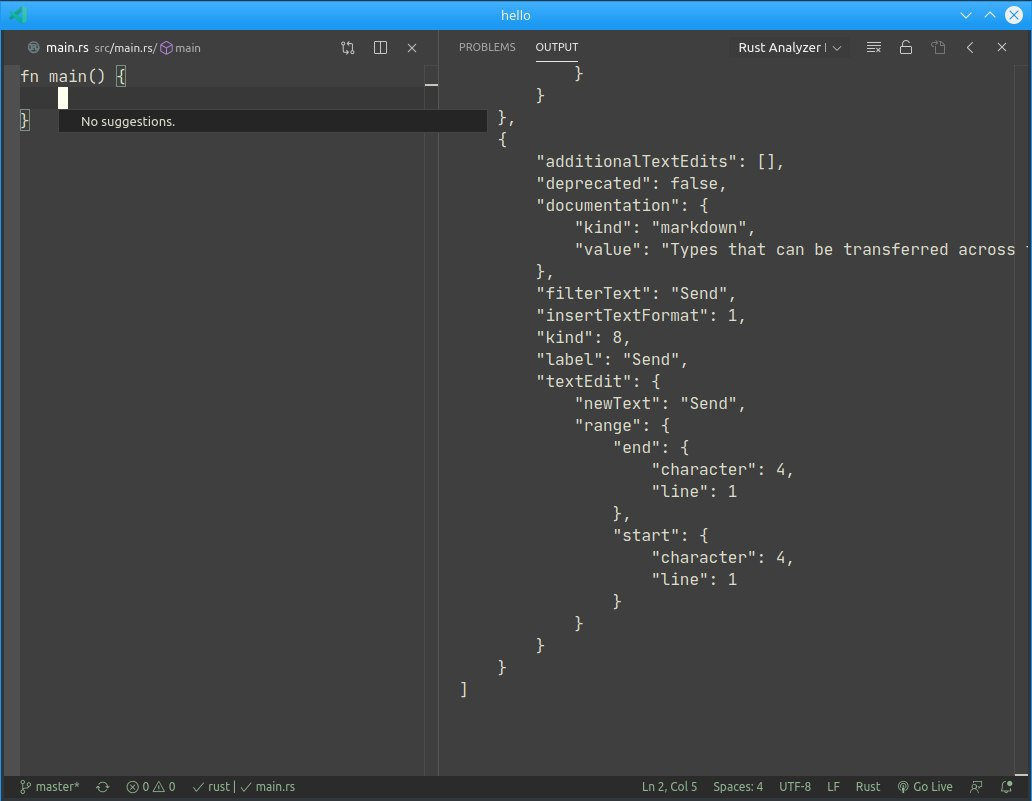
Task: Close the main.rs editor tab
Action: [412, 48]
